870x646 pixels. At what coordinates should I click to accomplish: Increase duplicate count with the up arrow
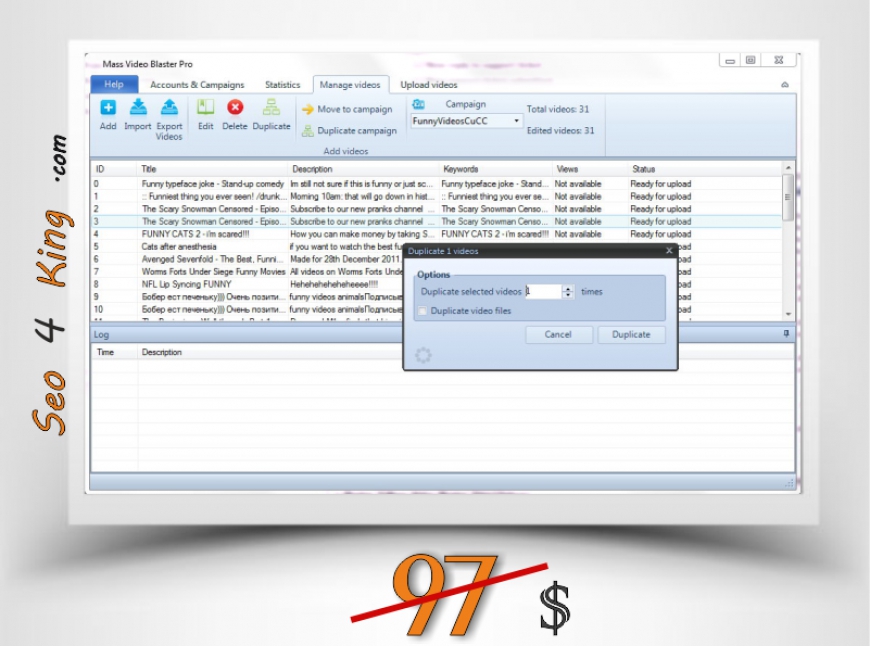(x=568, y=289)
